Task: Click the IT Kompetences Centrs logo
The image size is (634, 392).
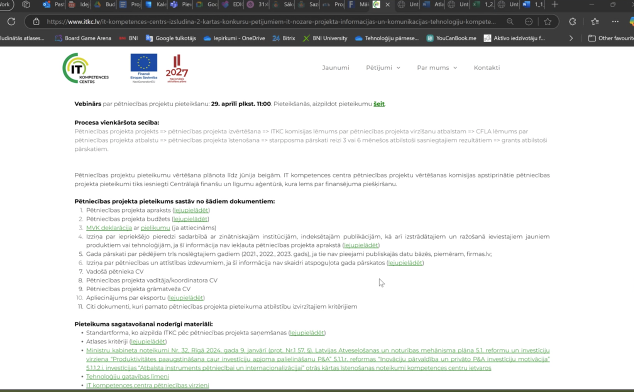Action: 85,68
